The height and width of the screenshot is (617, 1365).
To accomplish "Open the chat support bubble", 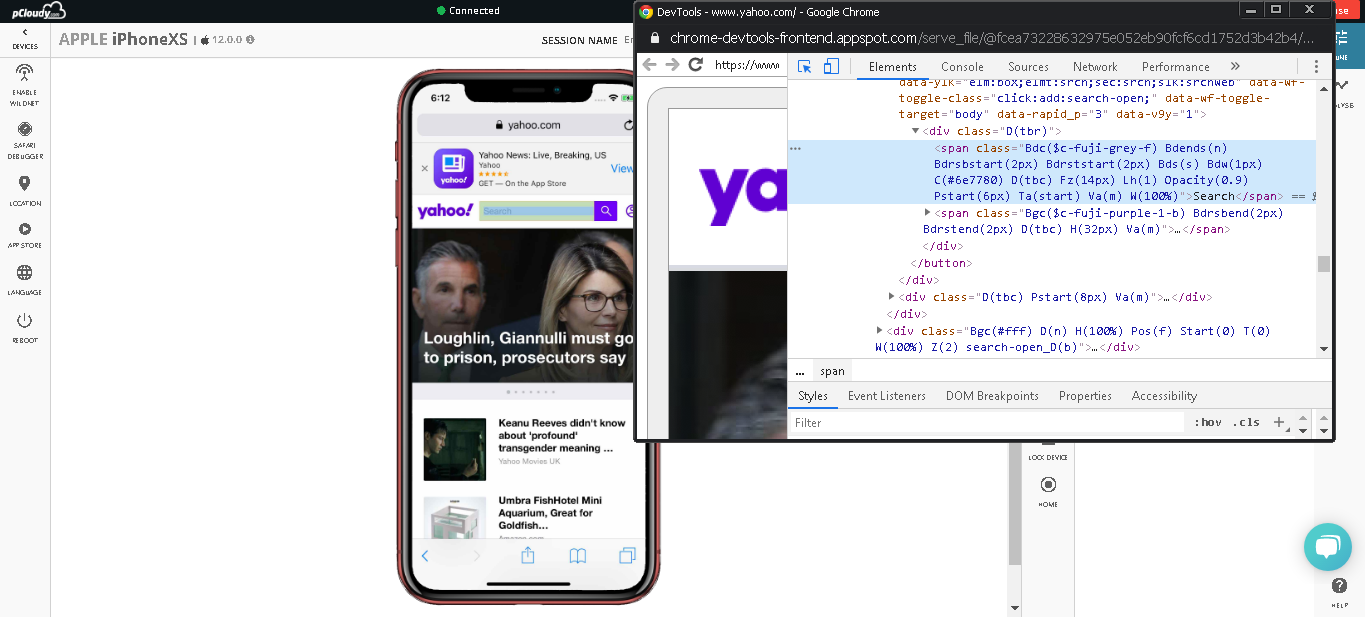I will point(1327,547).
